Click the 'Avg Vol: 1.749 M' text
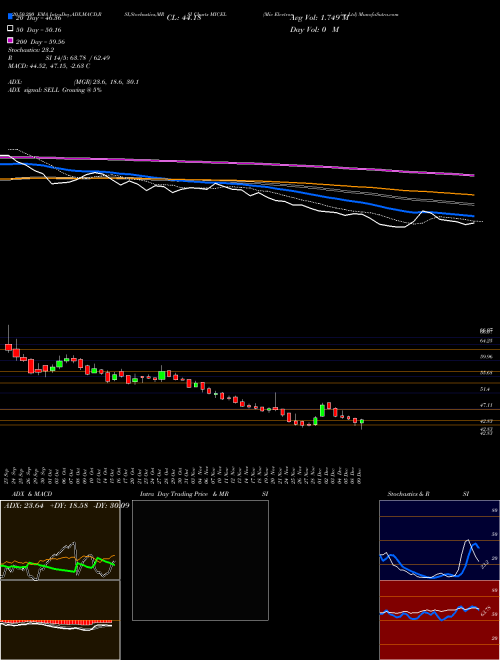500x660 pixels. [319, 18]
